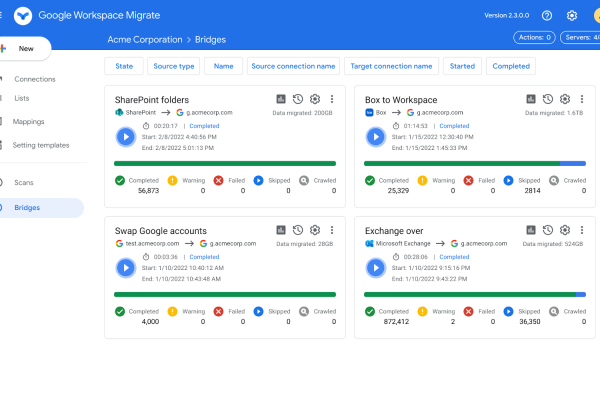Start the Swap Google accounts bridge play button
Viewport: 600px width, 400px height.
click(126, 268)
